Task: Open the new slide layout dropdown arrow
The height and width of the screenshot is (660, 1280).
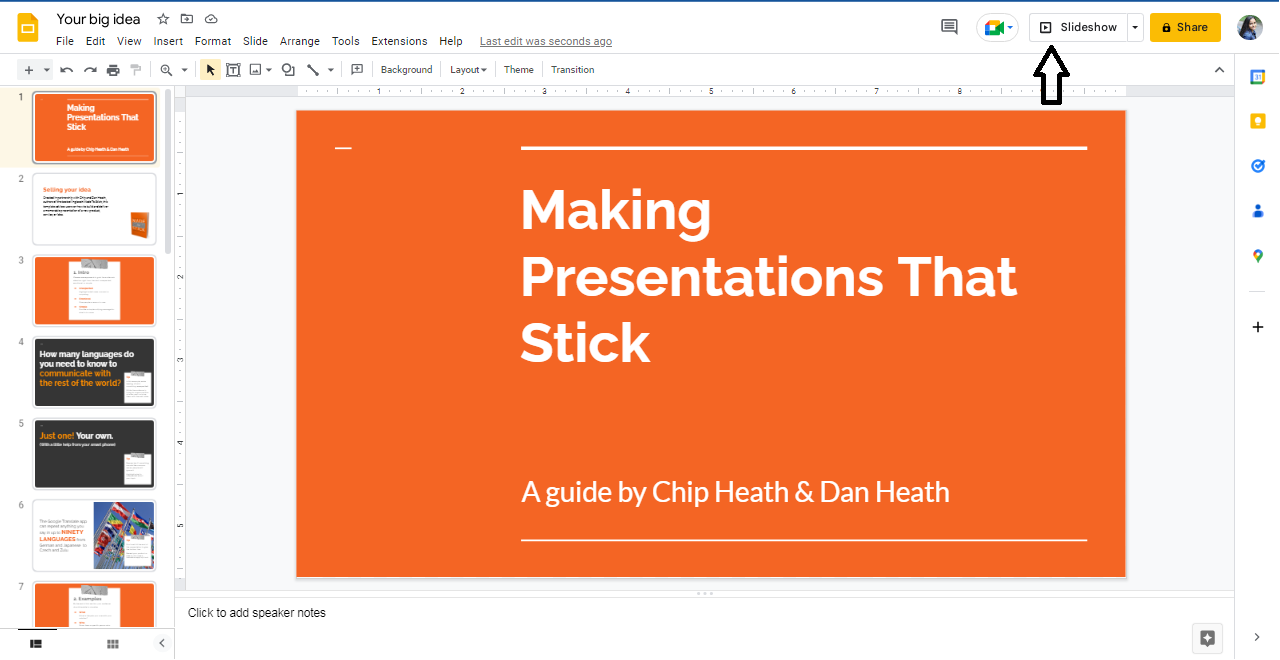Action: [x=45, y=70]
